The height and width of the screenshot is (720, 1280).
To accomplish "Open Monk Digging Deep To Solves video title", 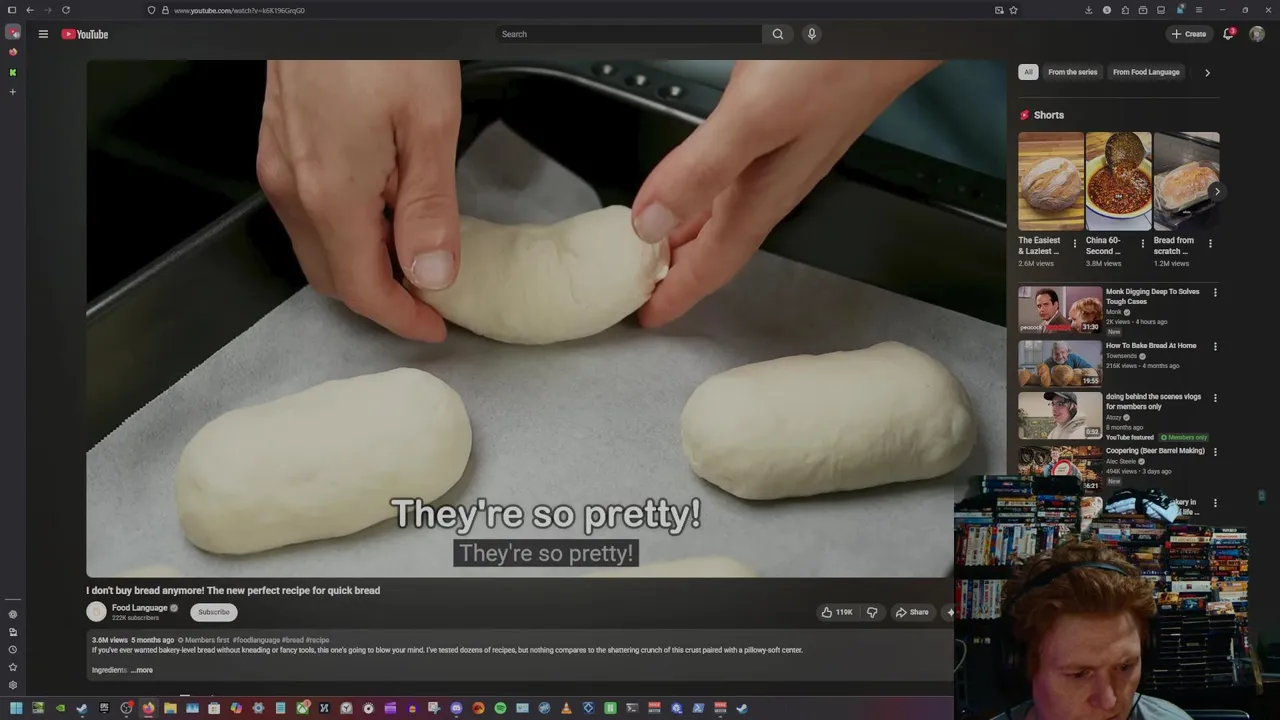I will click(1152, 296).
